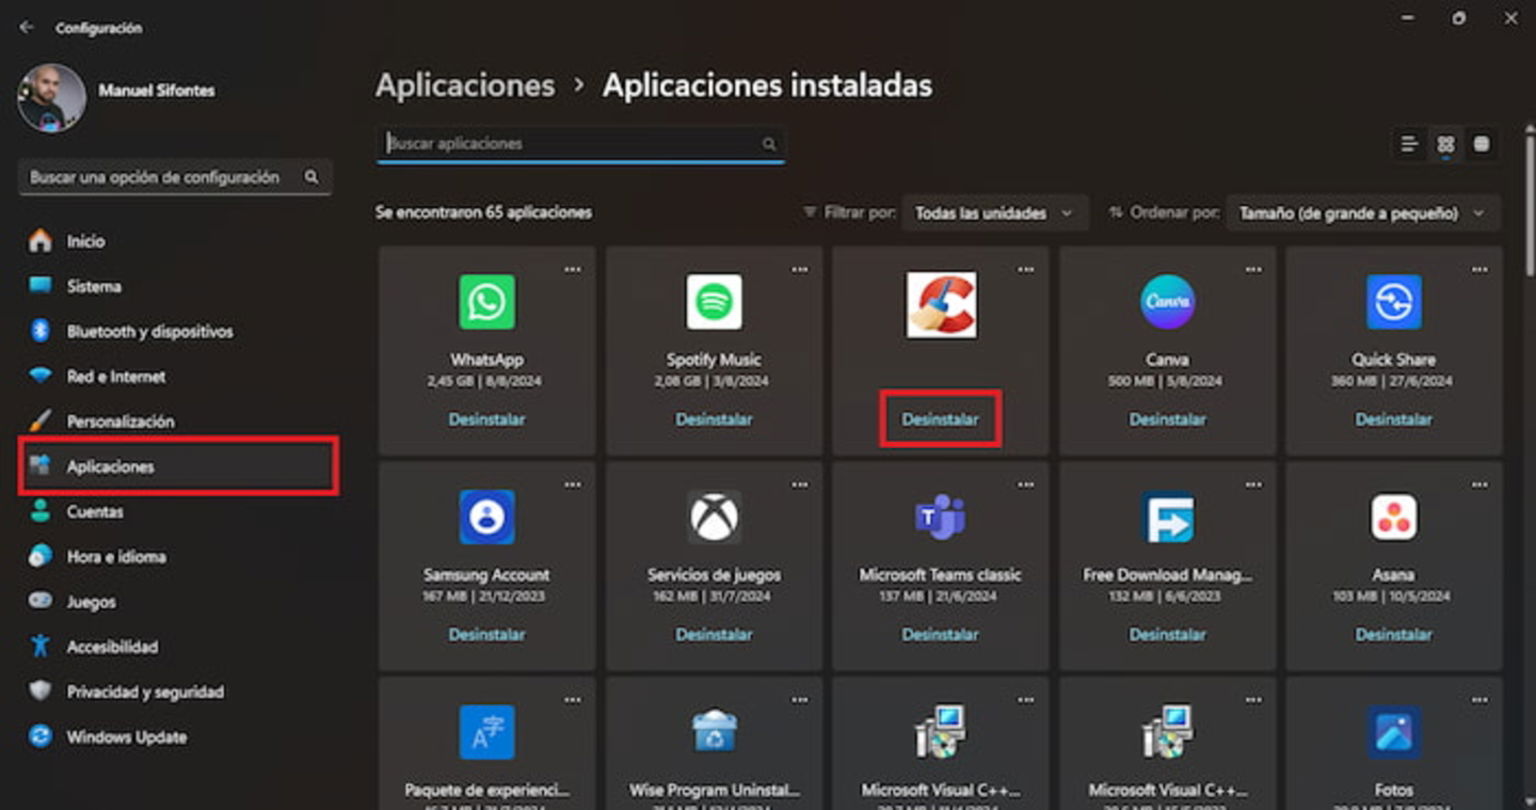Switch to grid view layout icon
Image resolution: width=1536 pixels, height=810 pixels.
coord(1446,144)
